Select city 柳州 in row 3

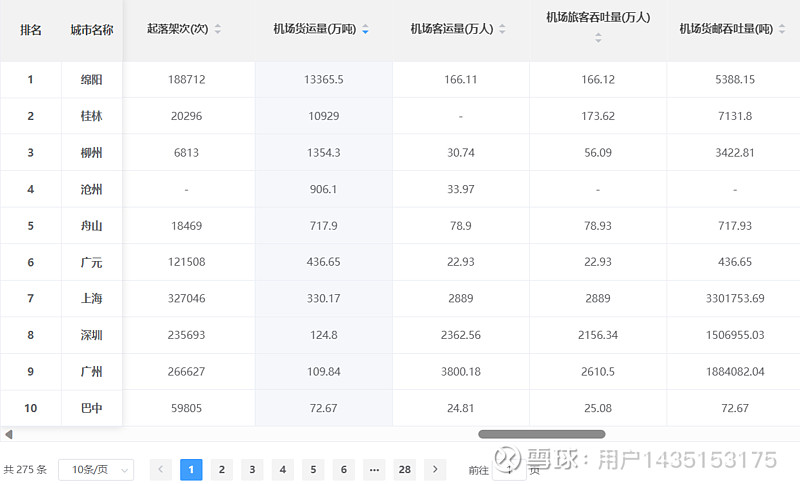tap(92, 152)
